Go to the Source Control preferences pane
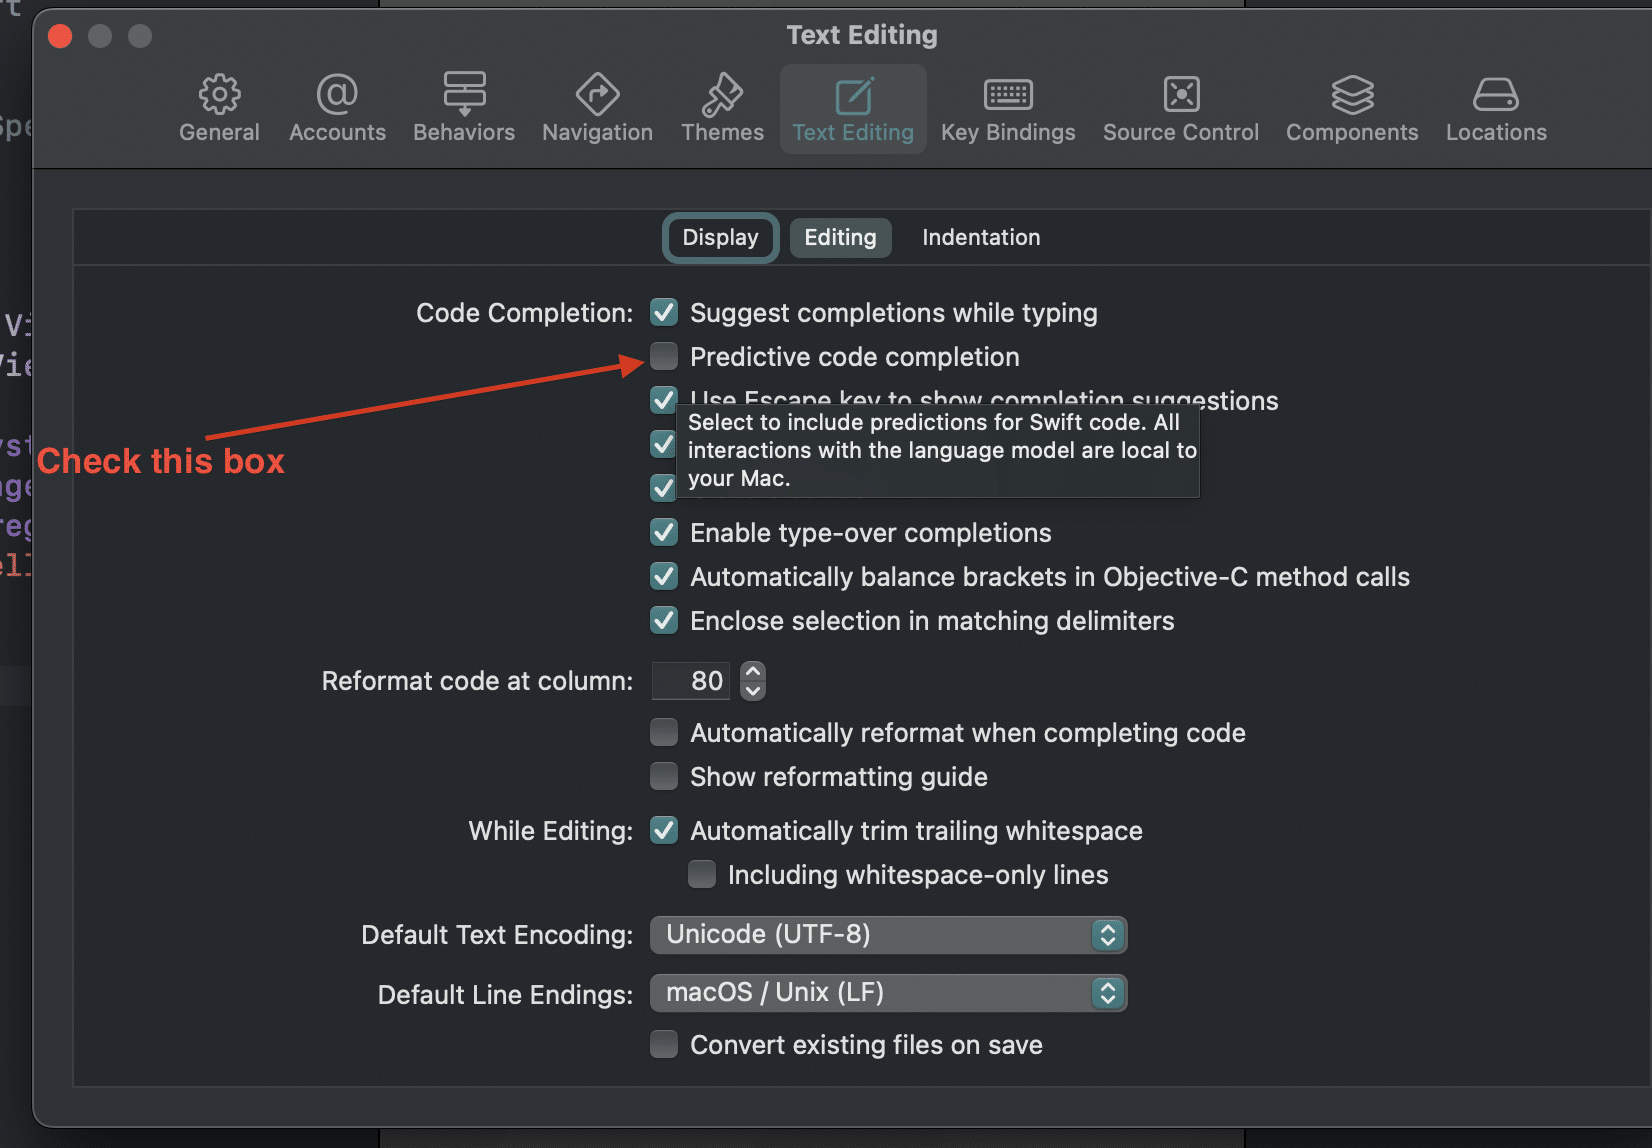 (x=1181, y=108)
